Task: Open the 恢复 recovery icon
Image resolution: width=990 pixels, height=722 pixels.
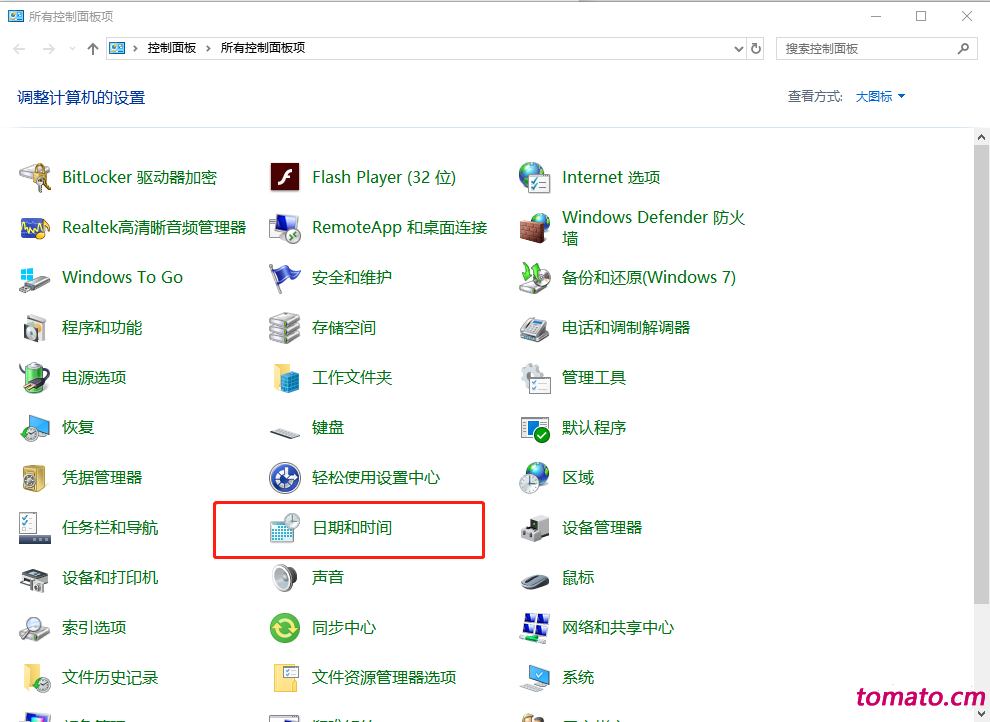Action: (x=35, y=427)
